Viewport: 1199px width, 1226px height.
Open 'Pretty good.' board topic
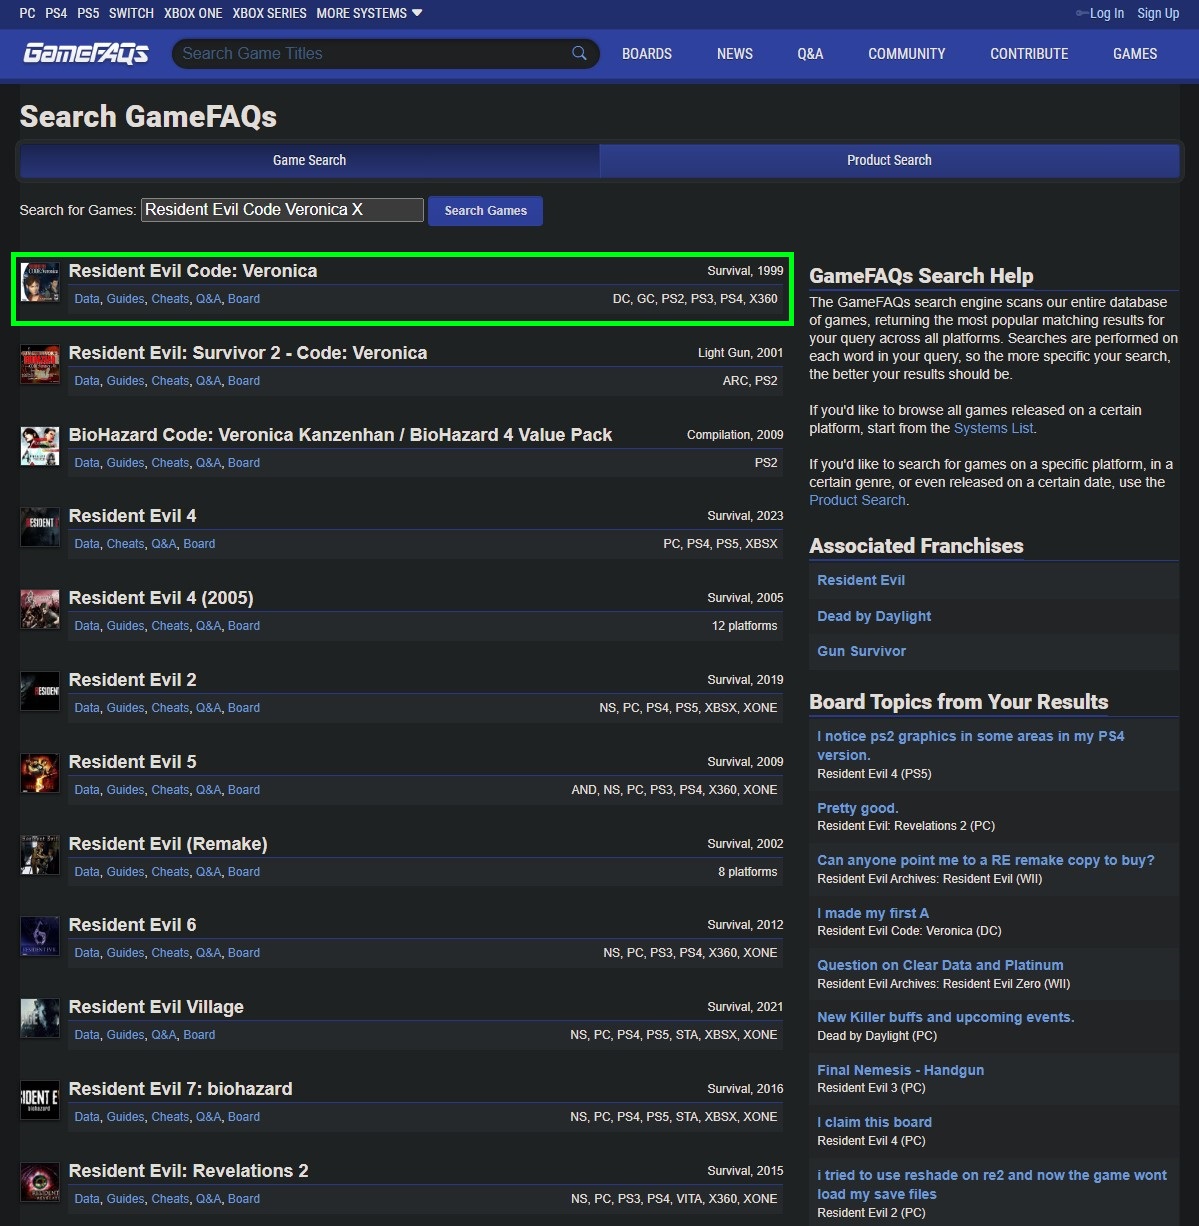858,808
